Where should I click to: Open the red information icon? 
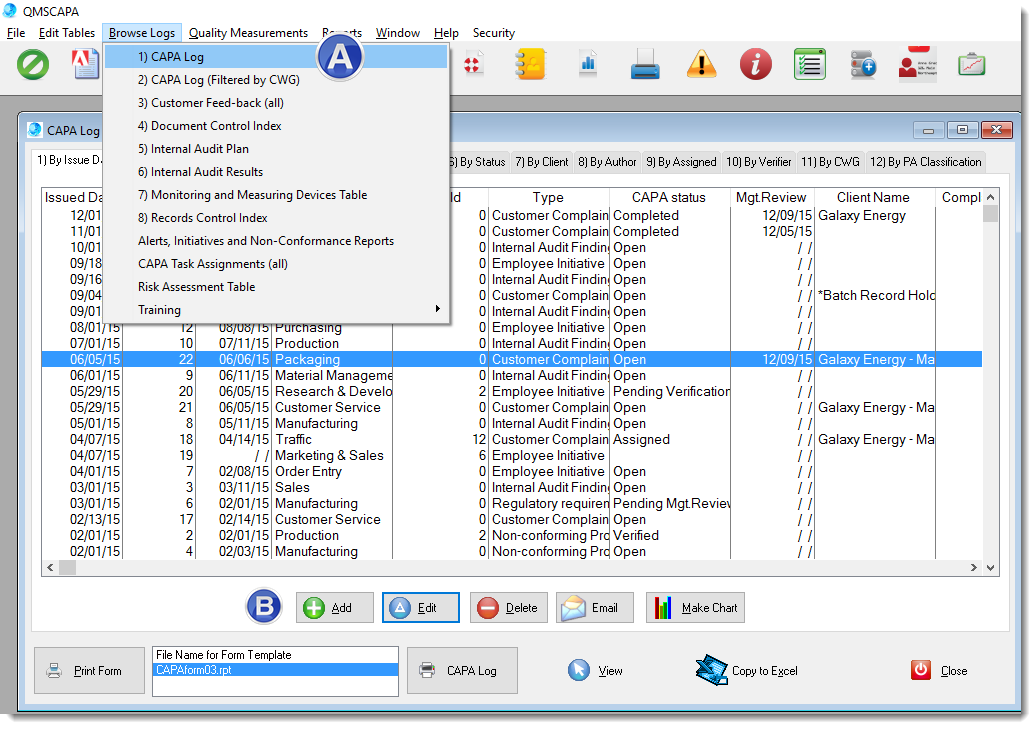755,65
